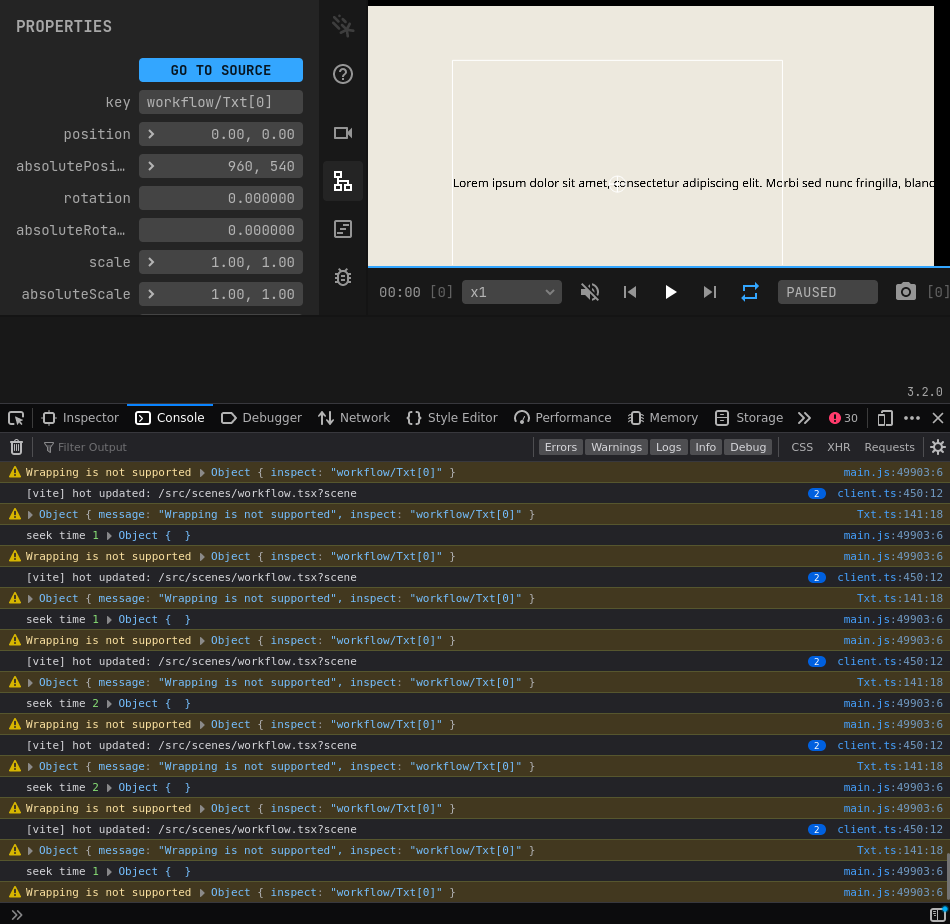Unmute audio in the playback controls
Screen dimensions: 950x924
tap(590, 292)
